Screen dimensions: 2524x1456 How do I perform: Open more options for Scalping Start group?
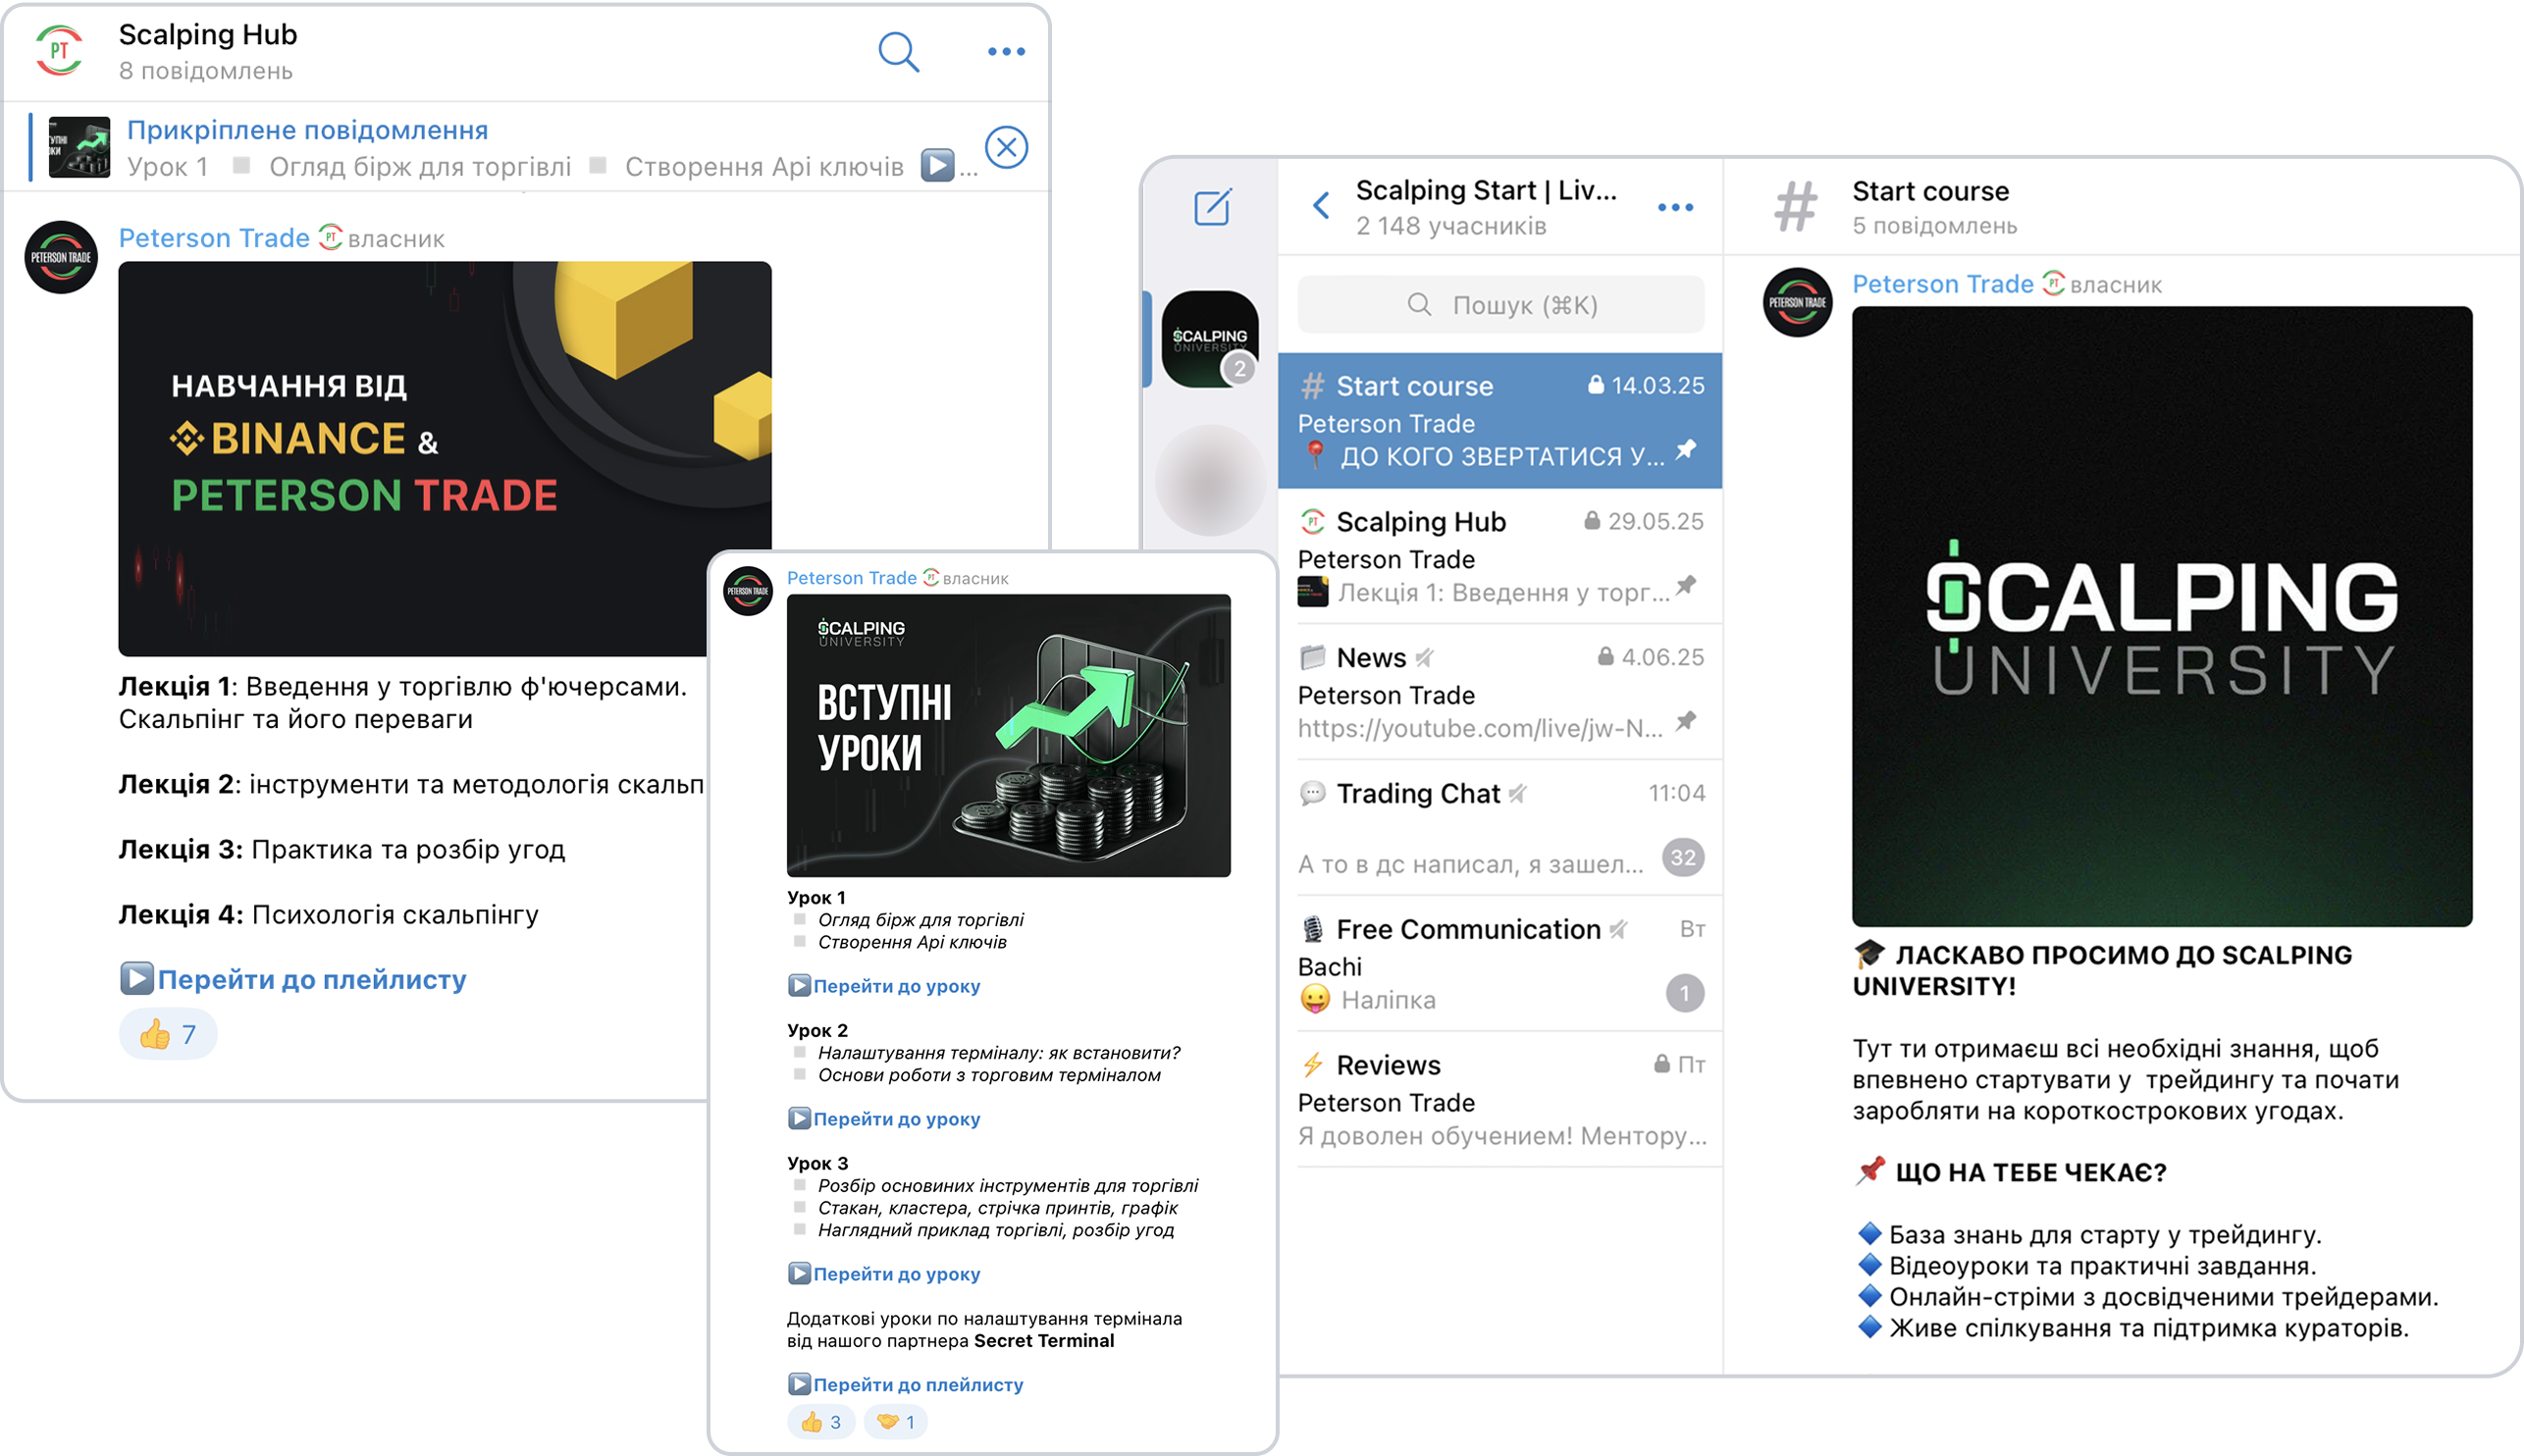[x=1674, y=208]
